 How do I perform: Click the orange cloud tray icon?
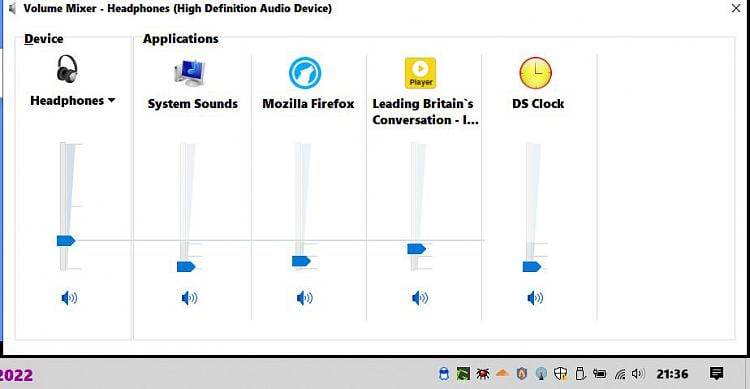click(502, 373)
